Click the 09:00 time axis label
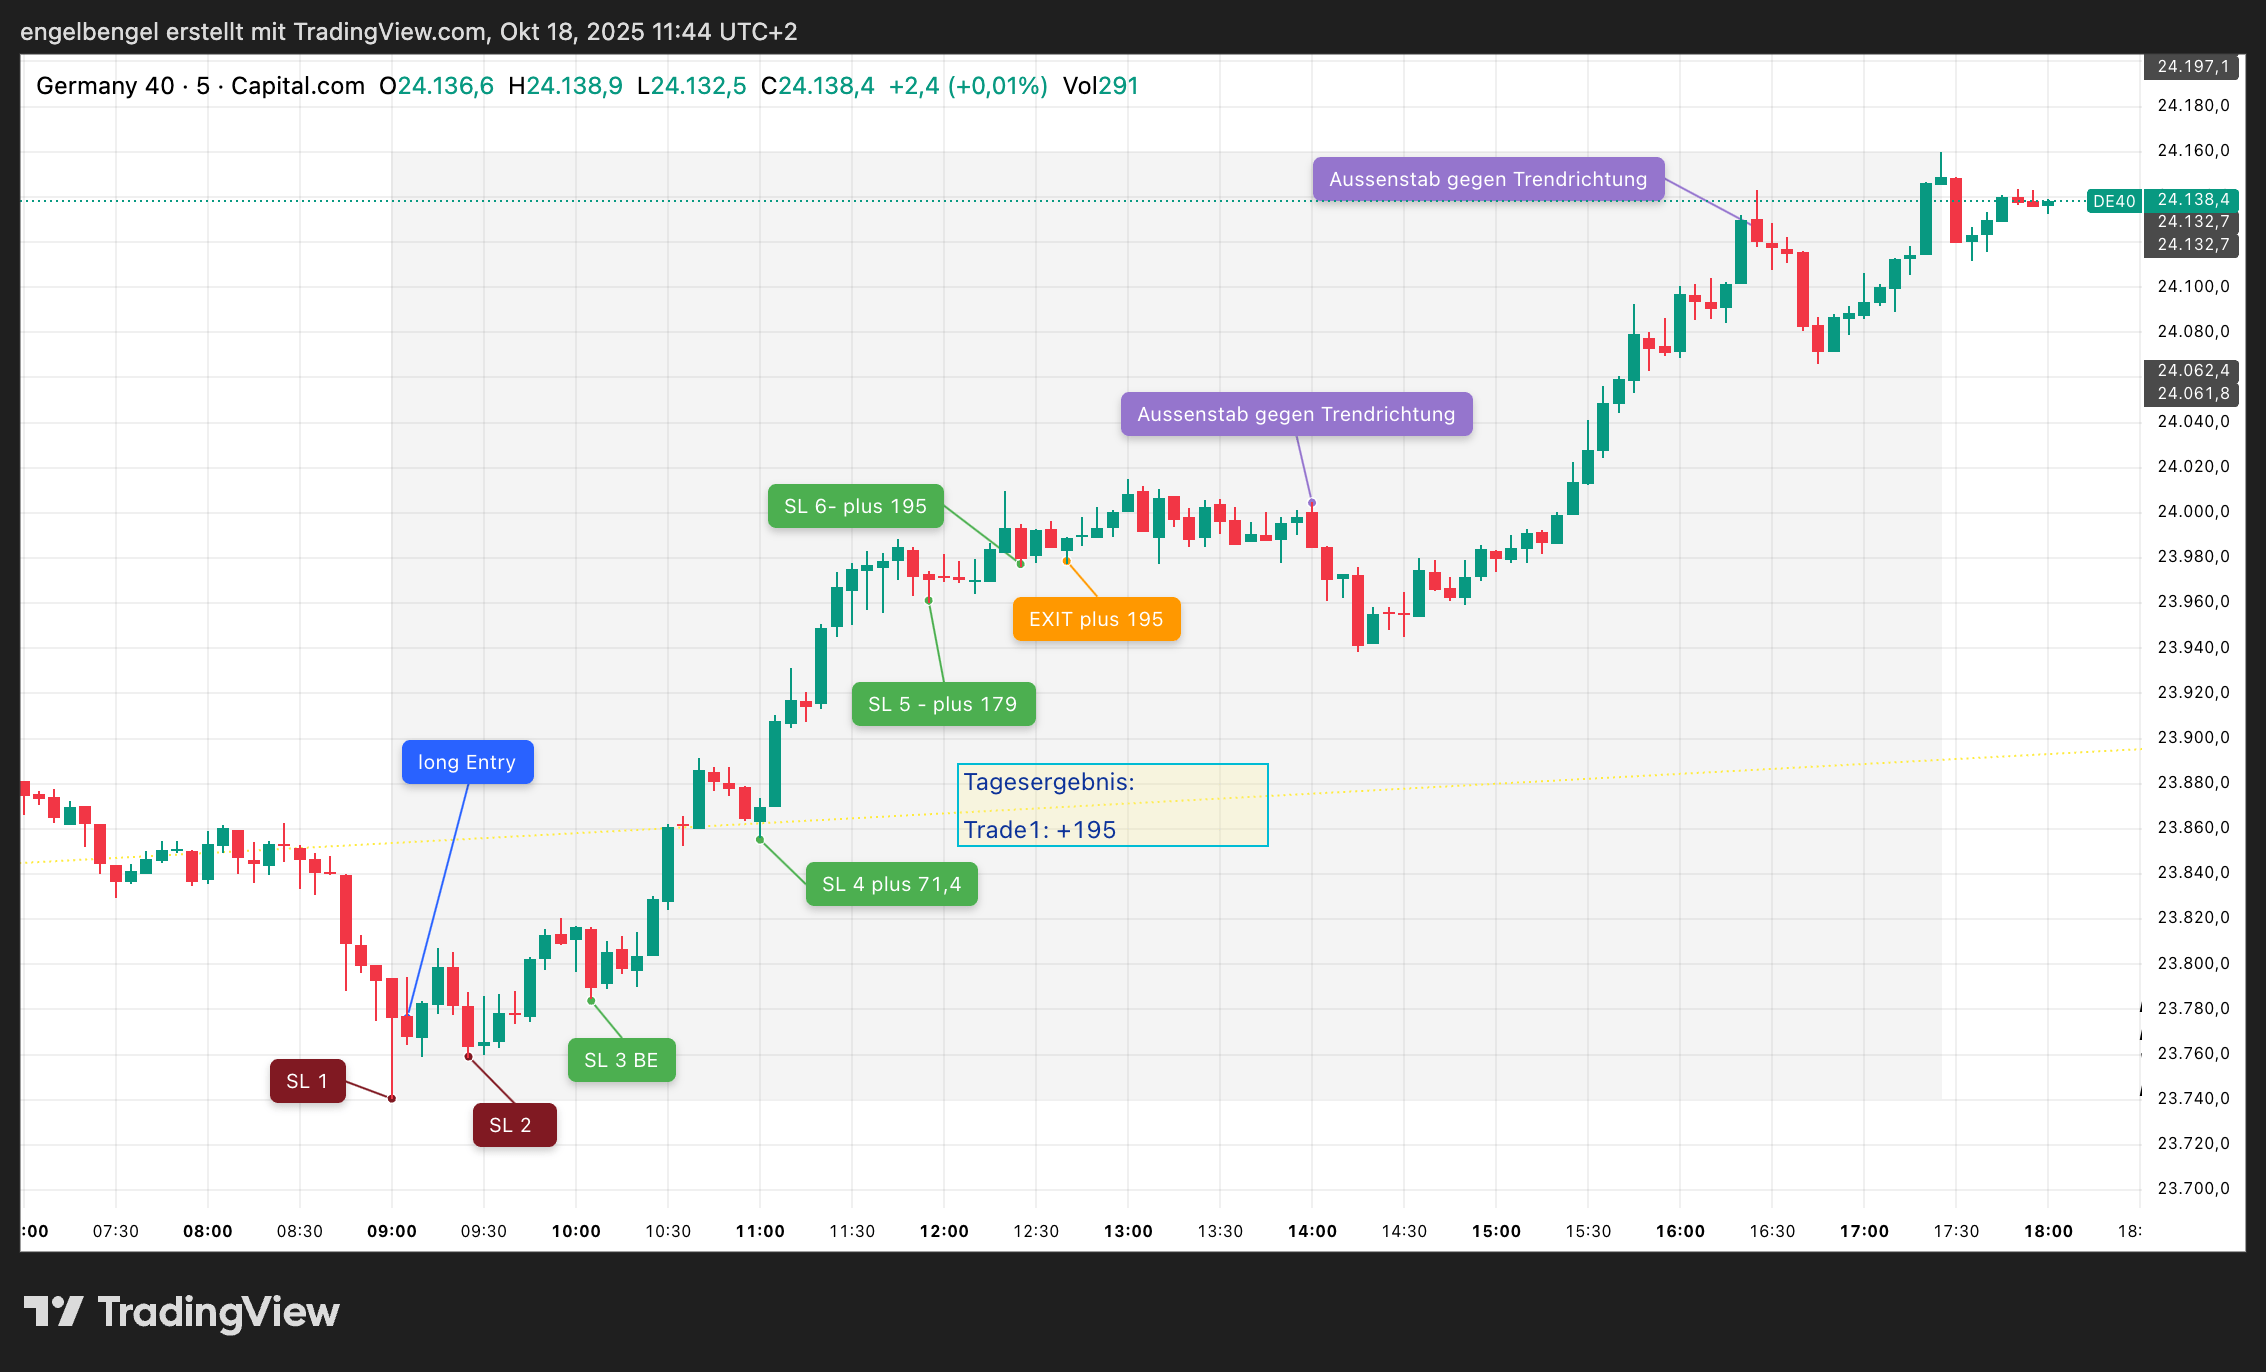This screenshot has width=2266, height=1372. pos(391,1231)
